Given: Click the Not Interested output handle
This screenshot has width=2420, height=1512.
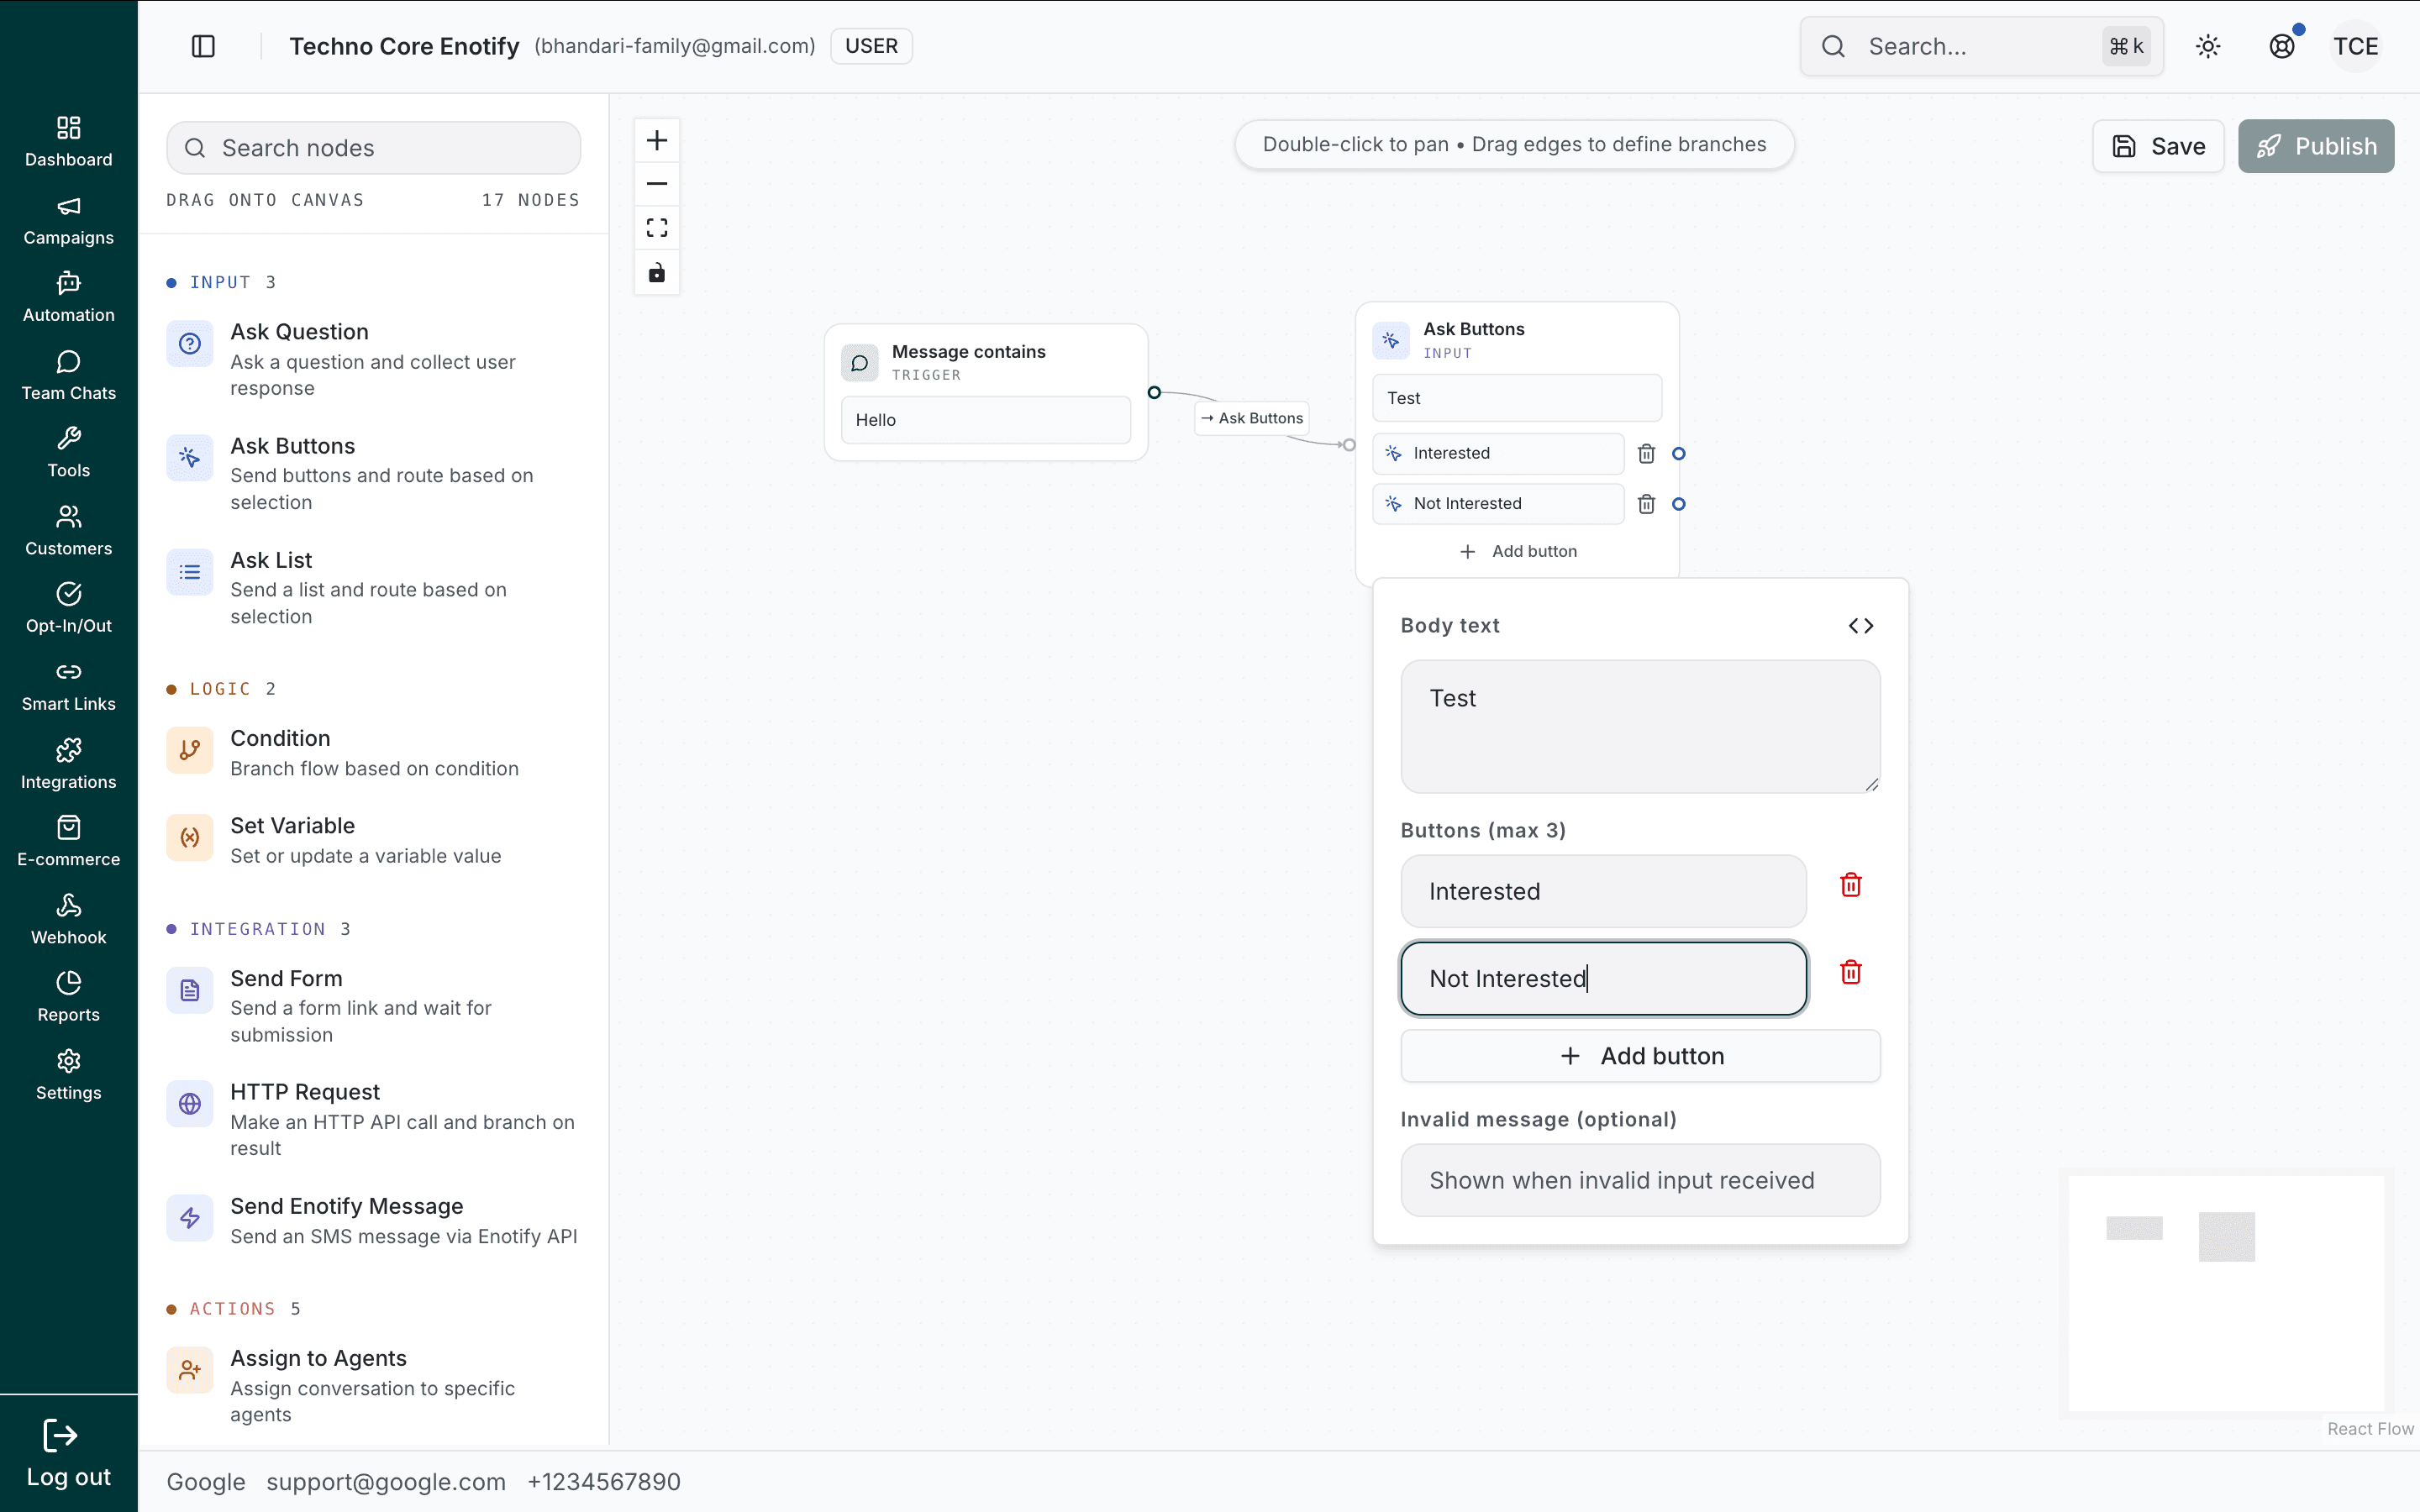Looking at the screenshot, I should [1679, 504].
